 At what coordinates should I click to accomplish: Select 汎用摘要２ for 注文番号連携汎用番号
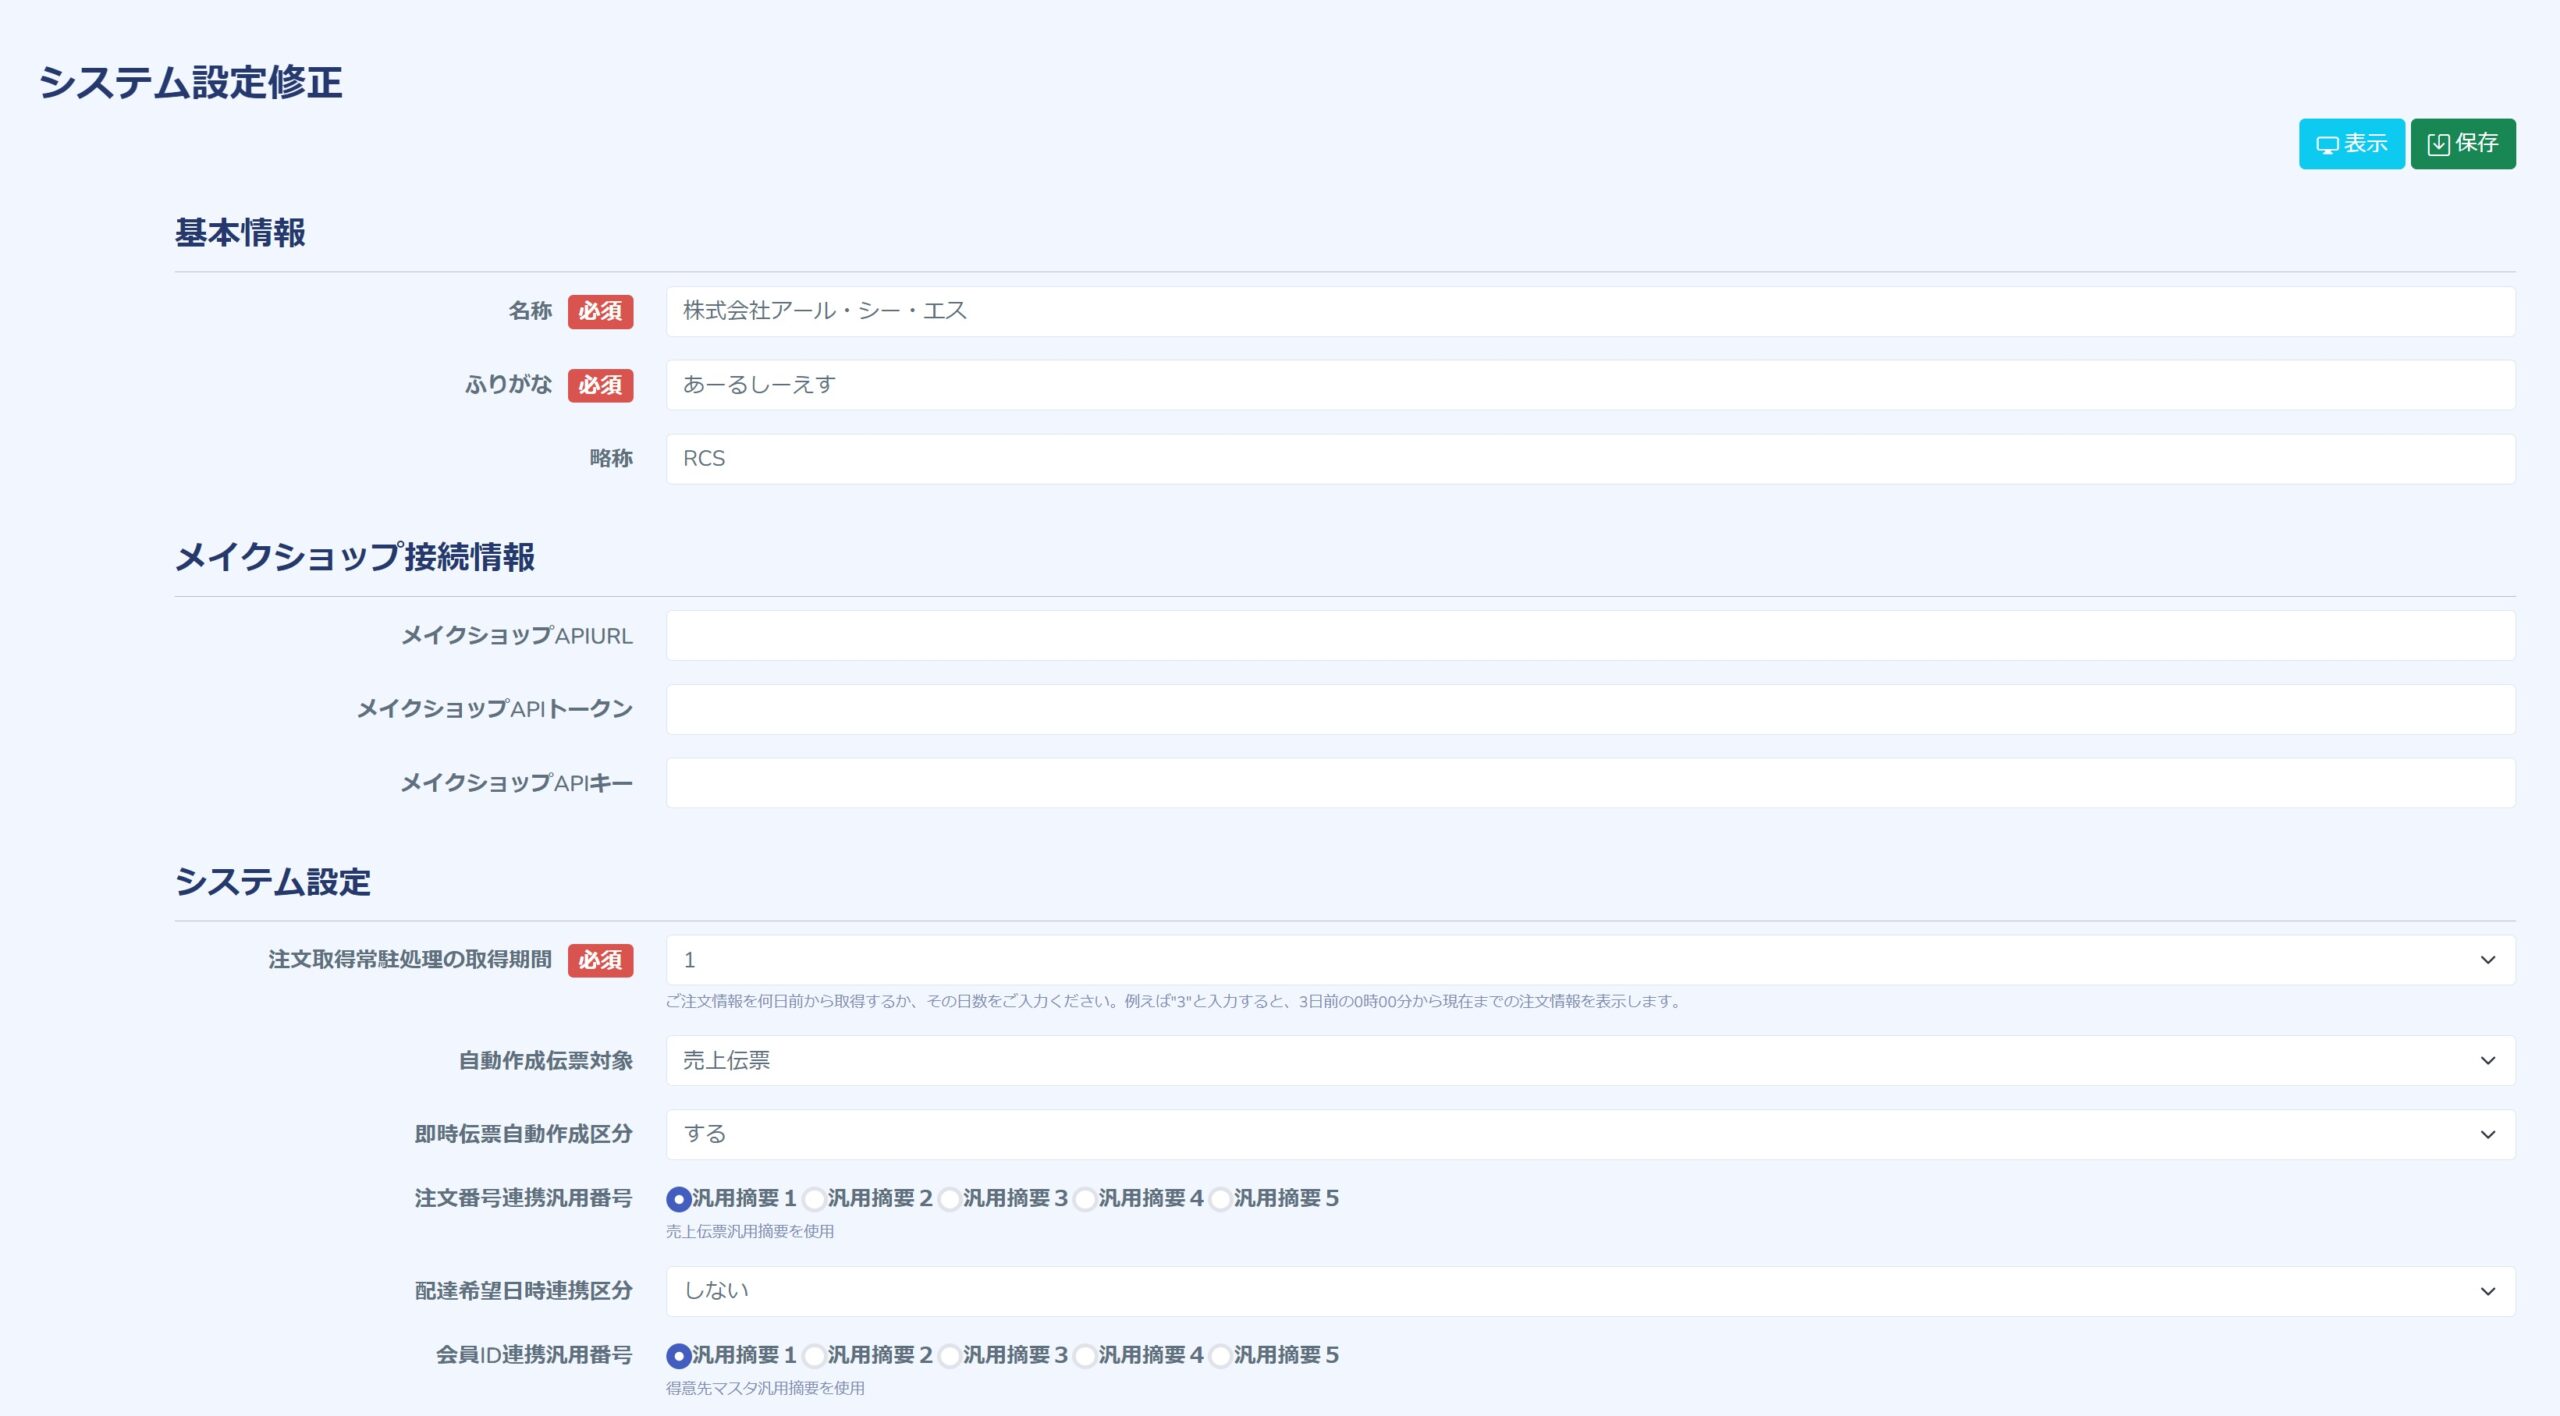pos(815,1199)
